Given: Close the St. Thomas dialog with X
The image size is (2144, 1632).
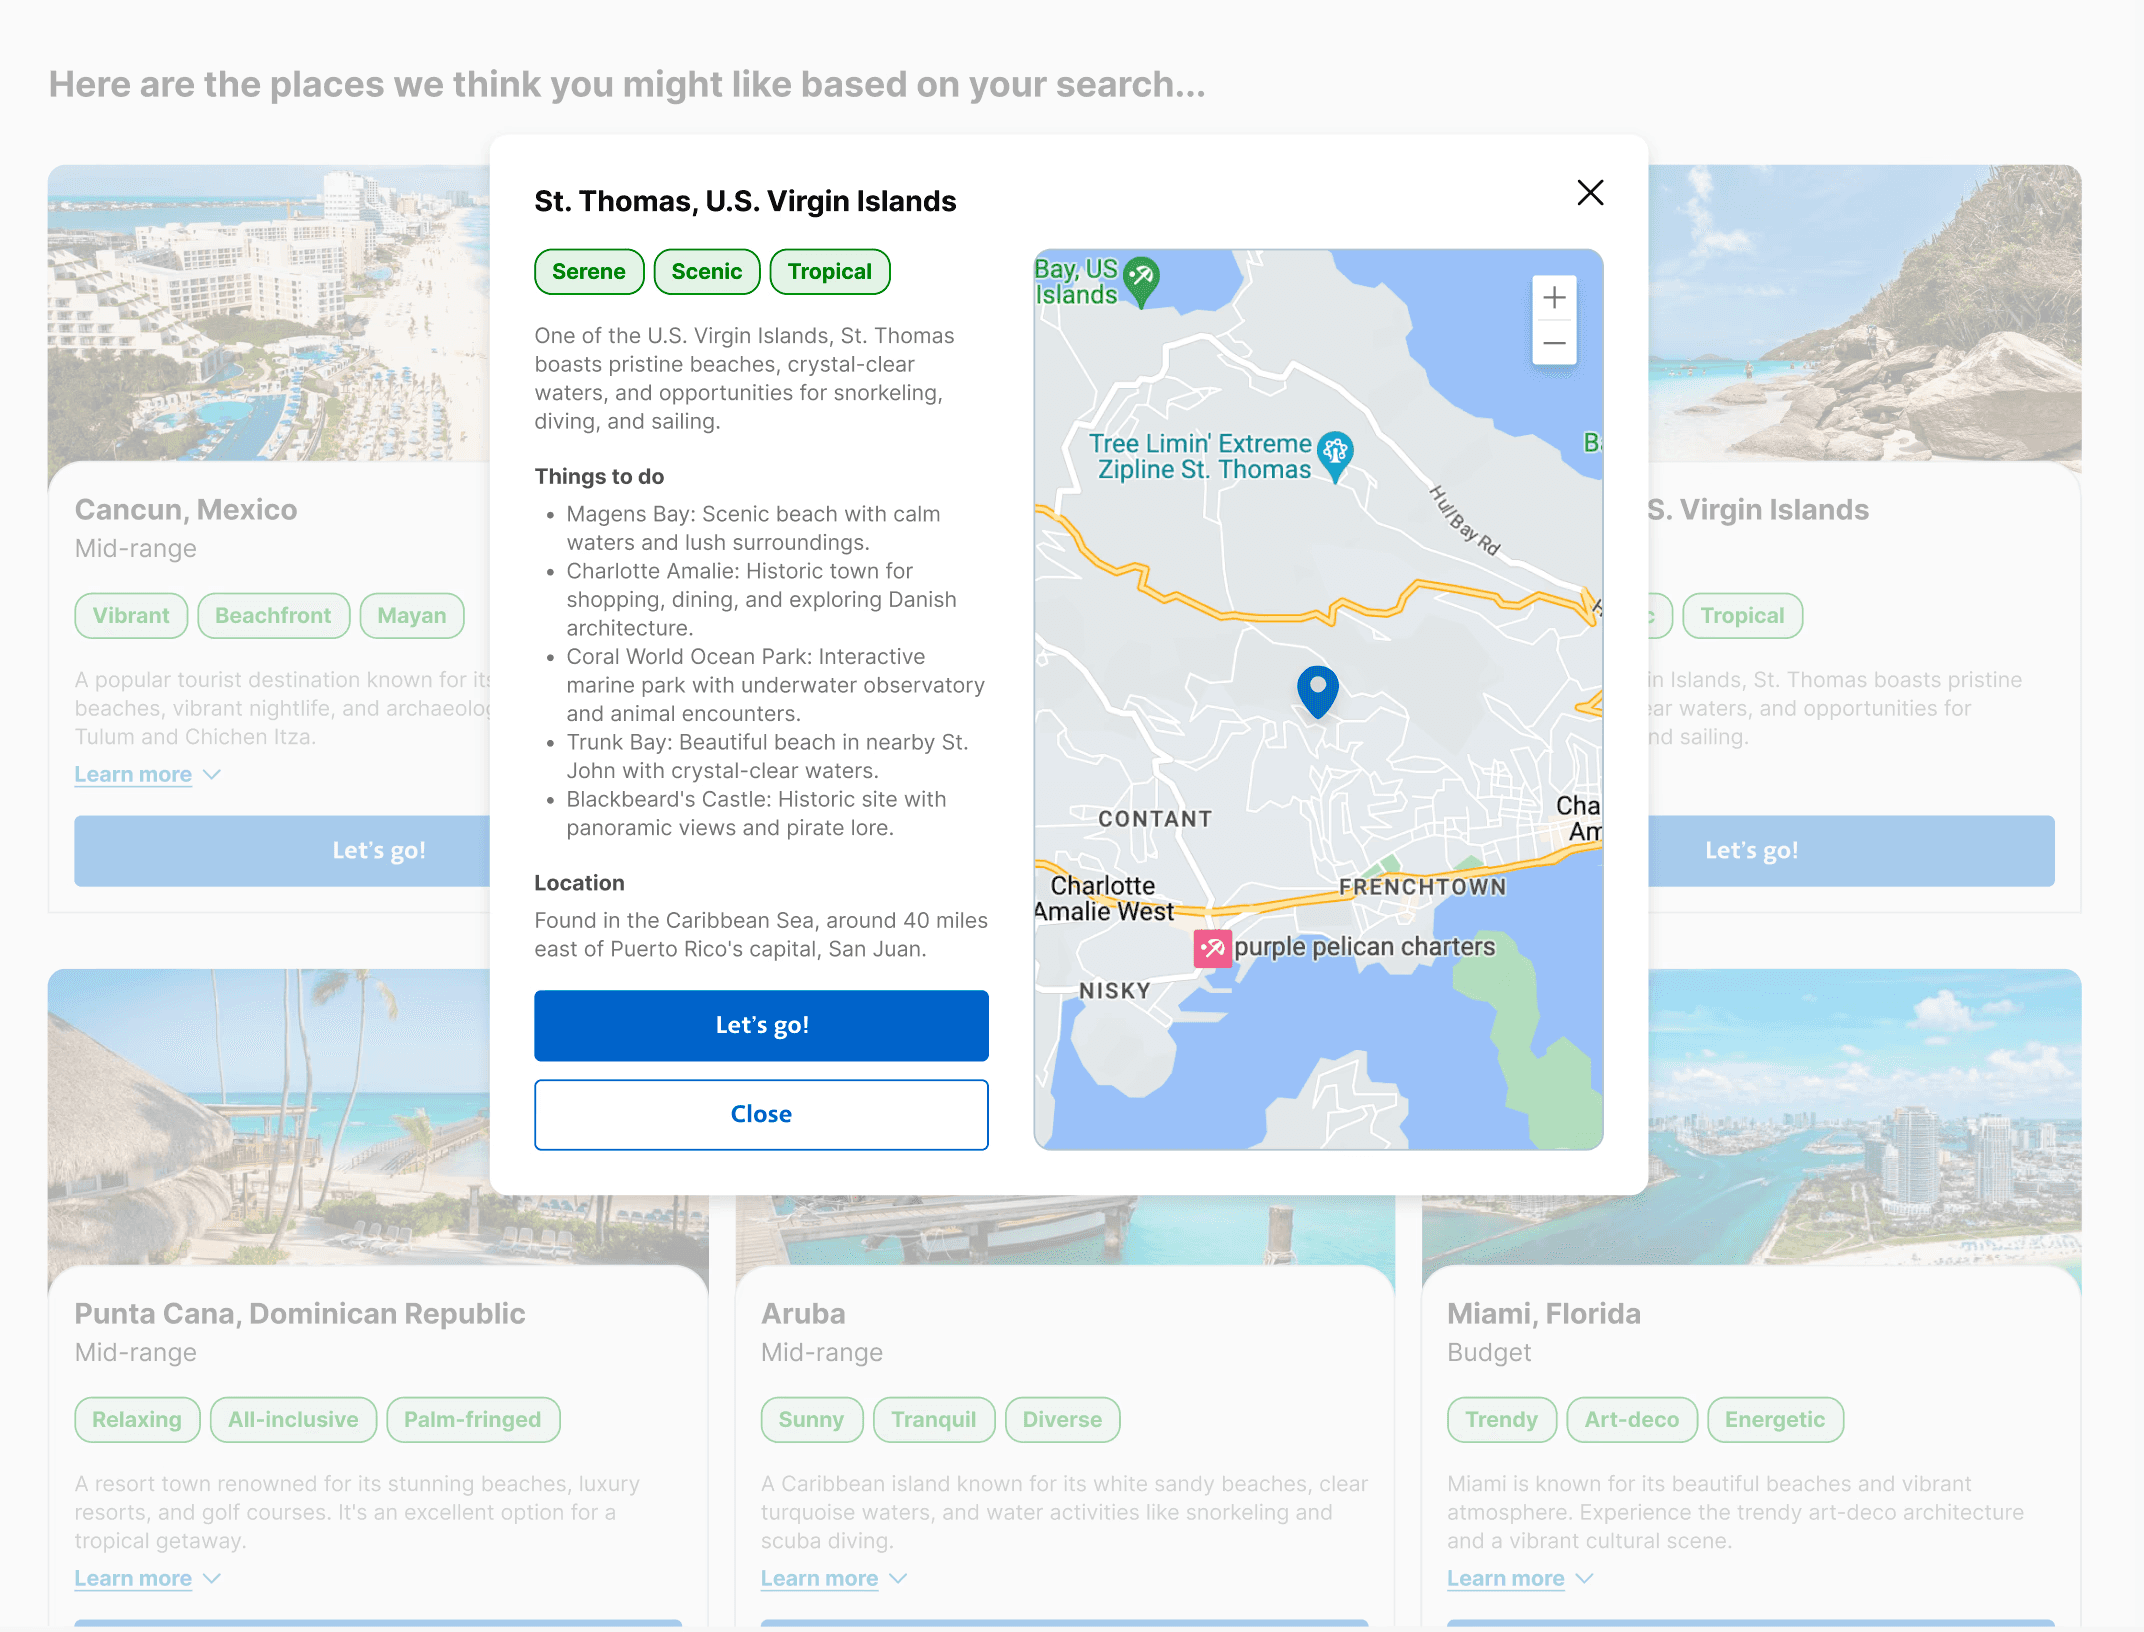Looking at the screenshot, I should pos(1589,192).
